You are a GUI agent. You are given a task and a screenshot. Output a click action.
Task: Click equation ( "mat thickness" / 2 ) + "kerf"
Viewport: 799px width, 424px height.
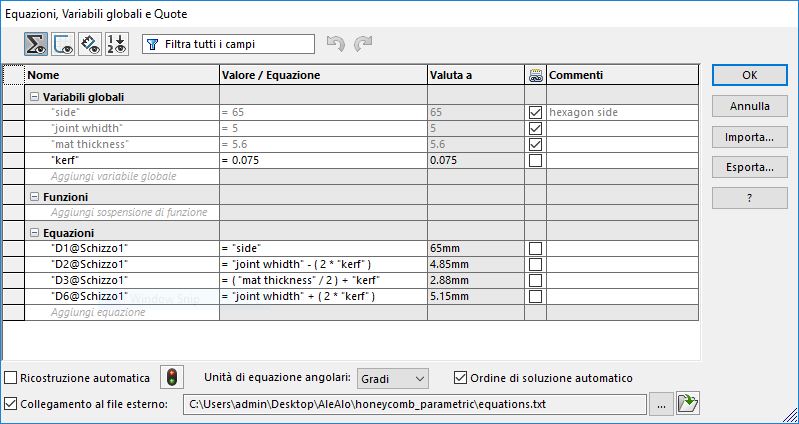[324, 280]
